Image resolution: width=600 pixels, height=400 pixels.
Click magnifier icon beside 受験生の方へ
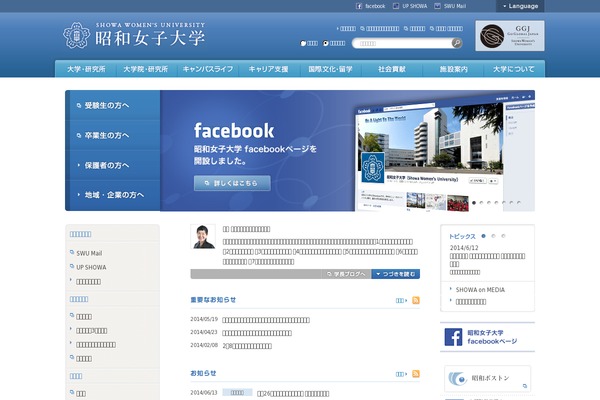(x=79, y=106)
